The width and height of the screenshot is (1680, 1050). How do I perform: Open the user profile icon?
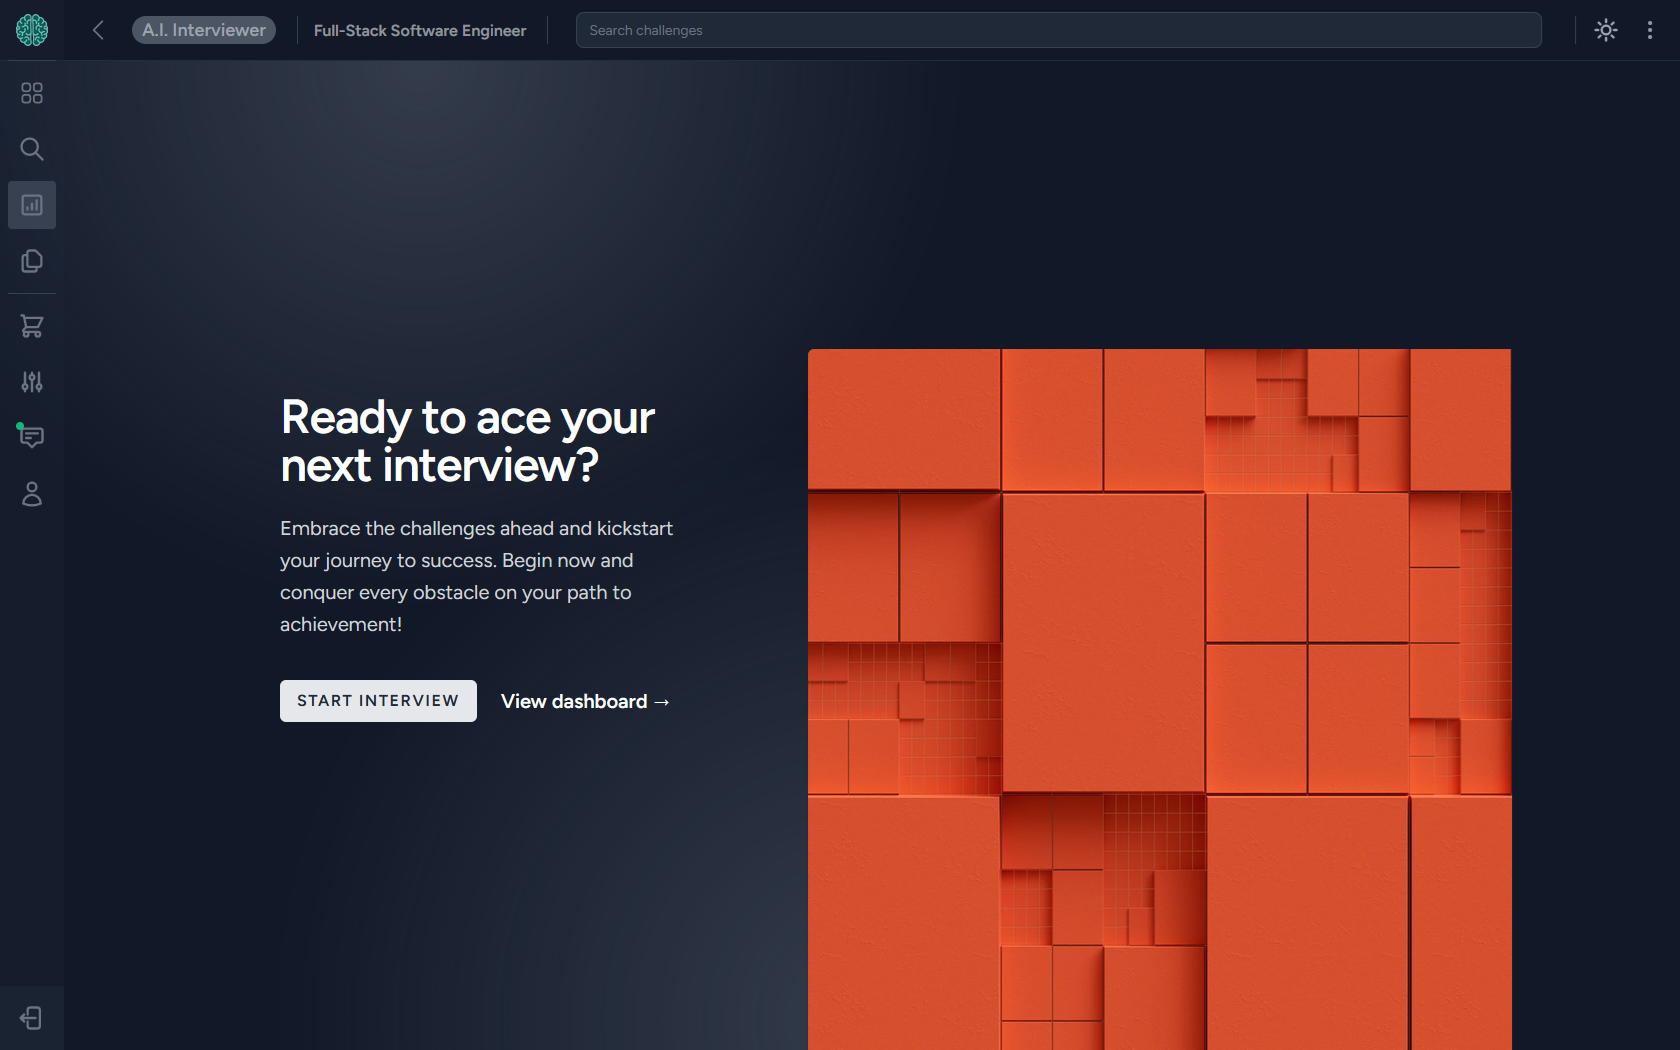(32, 494)
